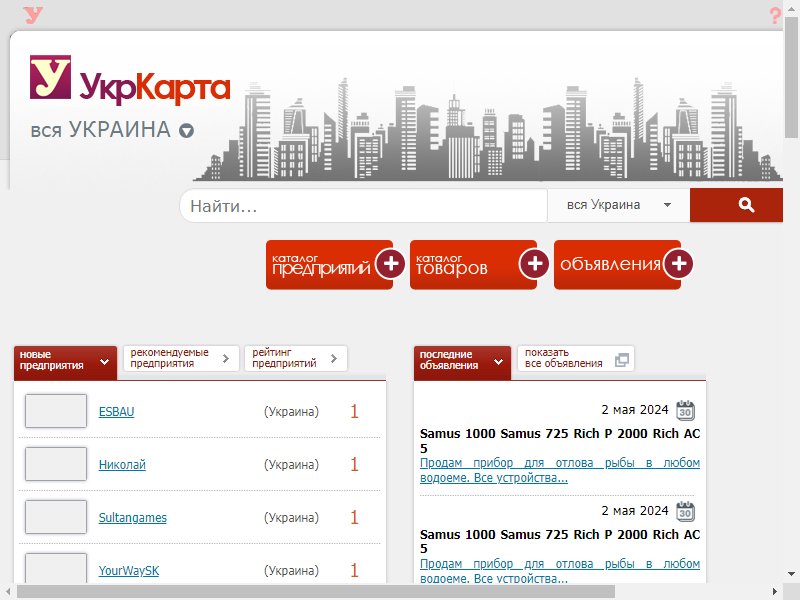Click the Николай logo thumbnail placeholder

56,464
